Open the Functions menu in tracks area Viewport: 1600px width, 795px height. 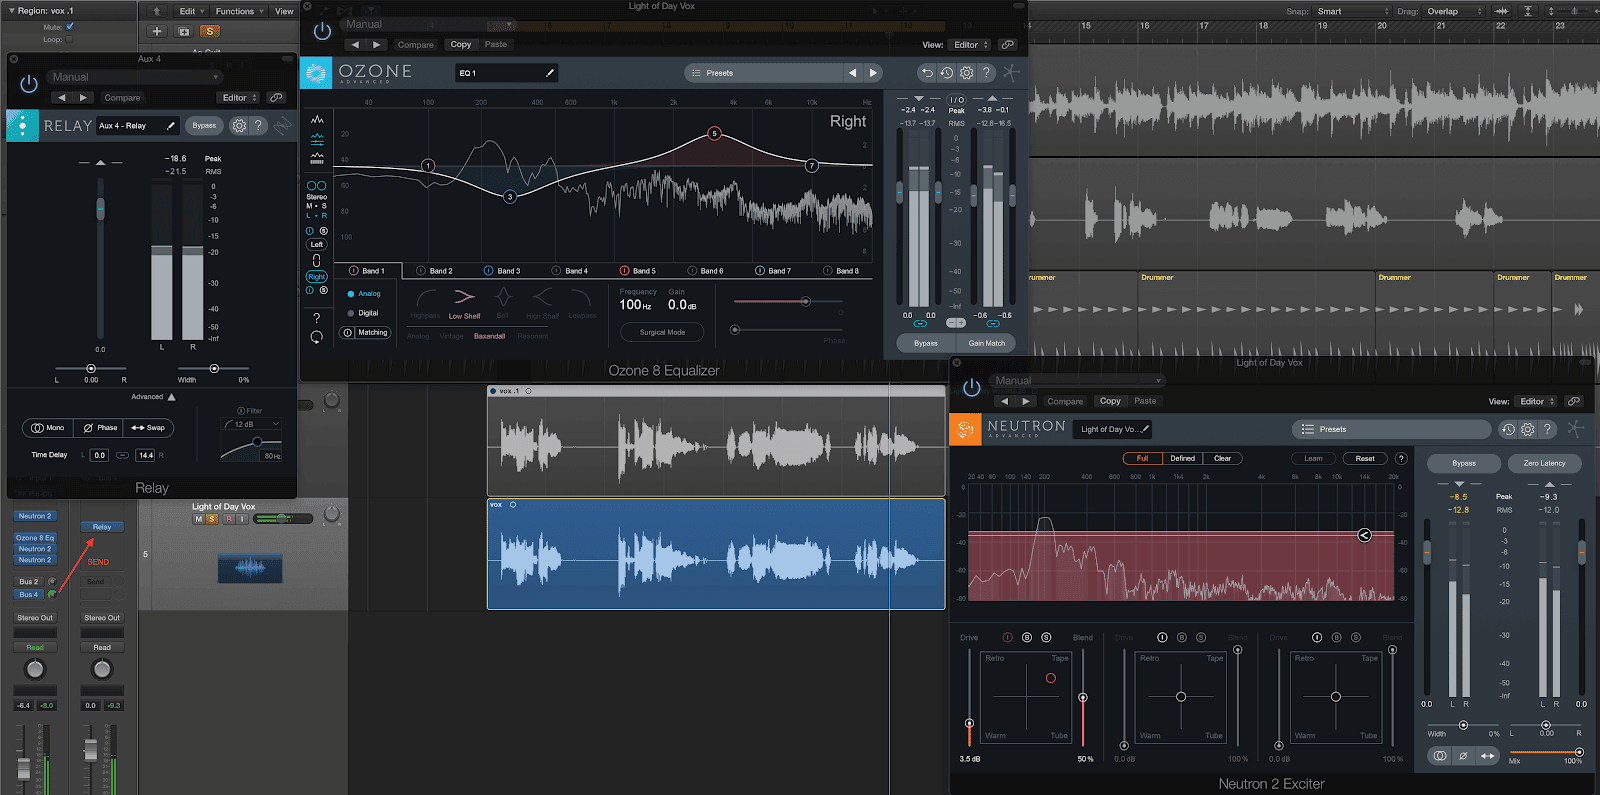point(239,11)
